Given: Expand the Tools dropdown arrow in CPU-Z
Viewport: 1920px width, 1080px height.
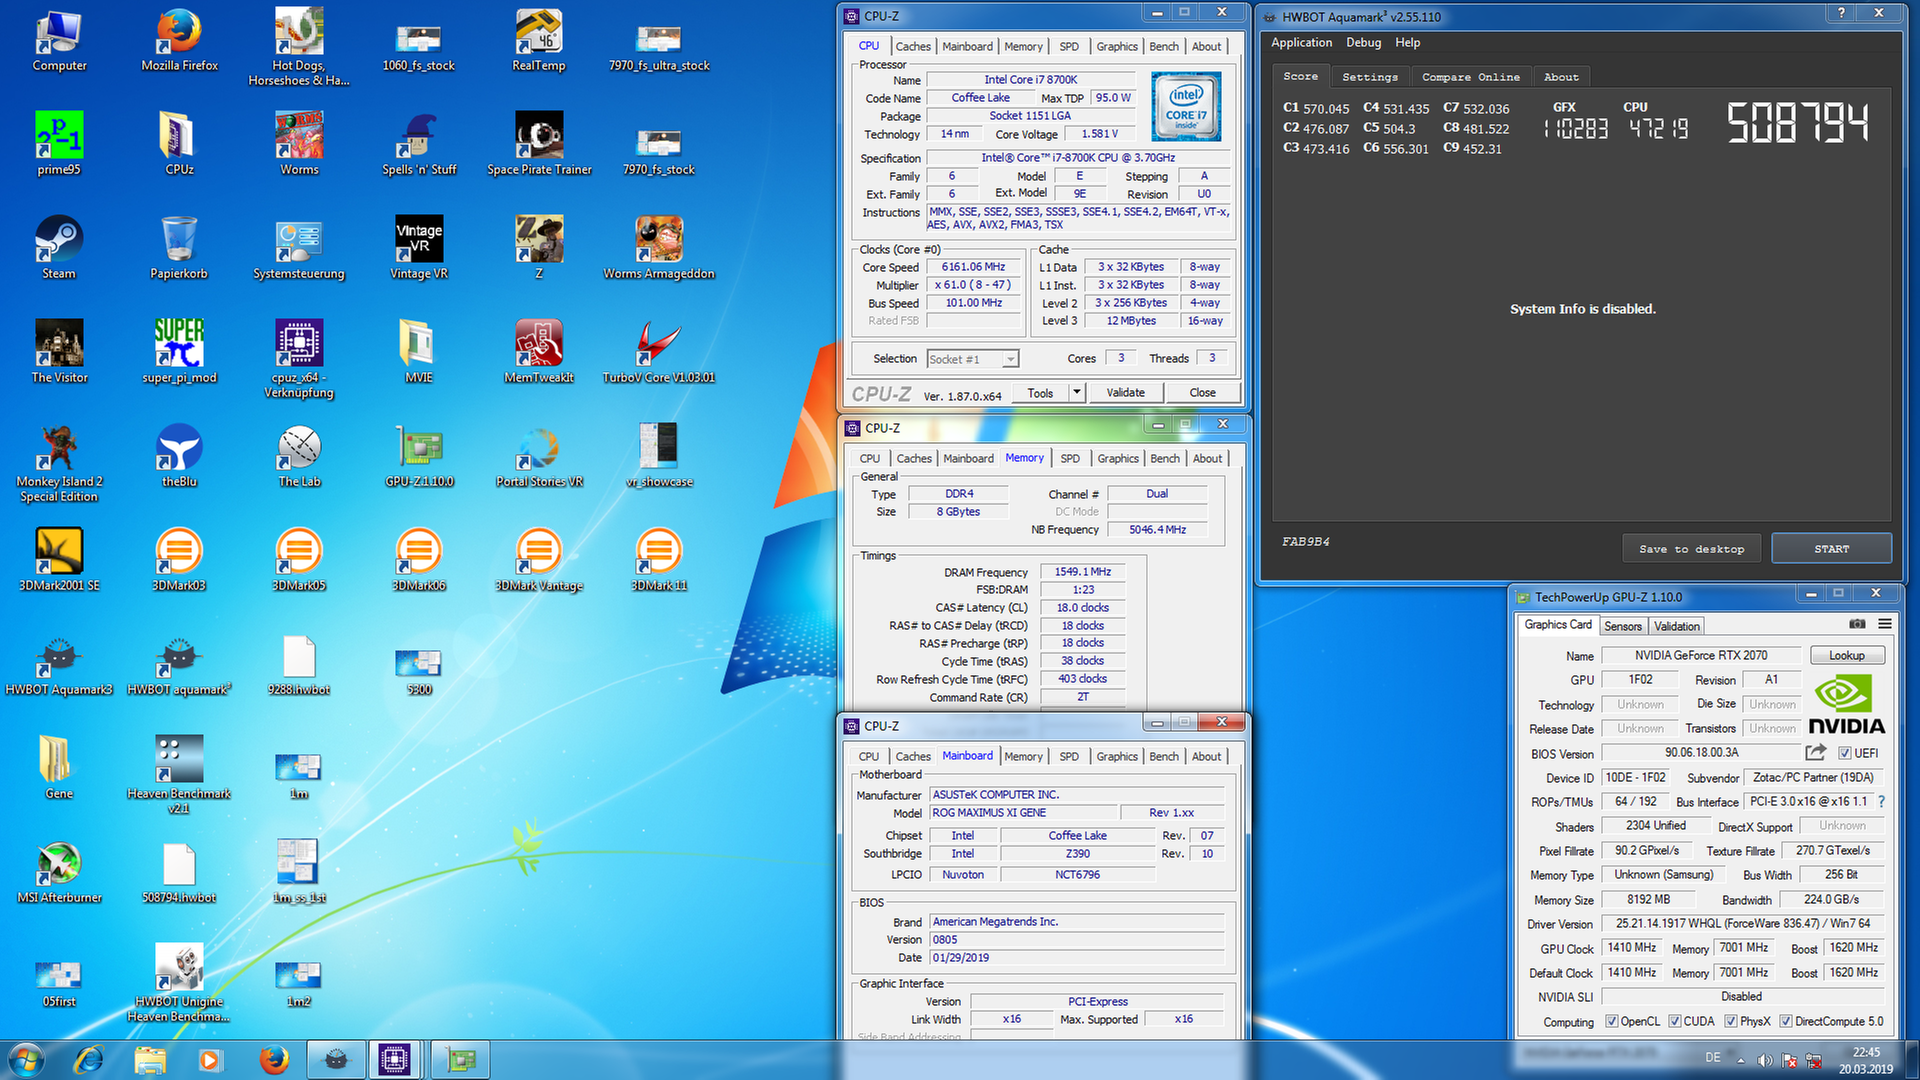Looking at the screenshot, I should 1077,392.
